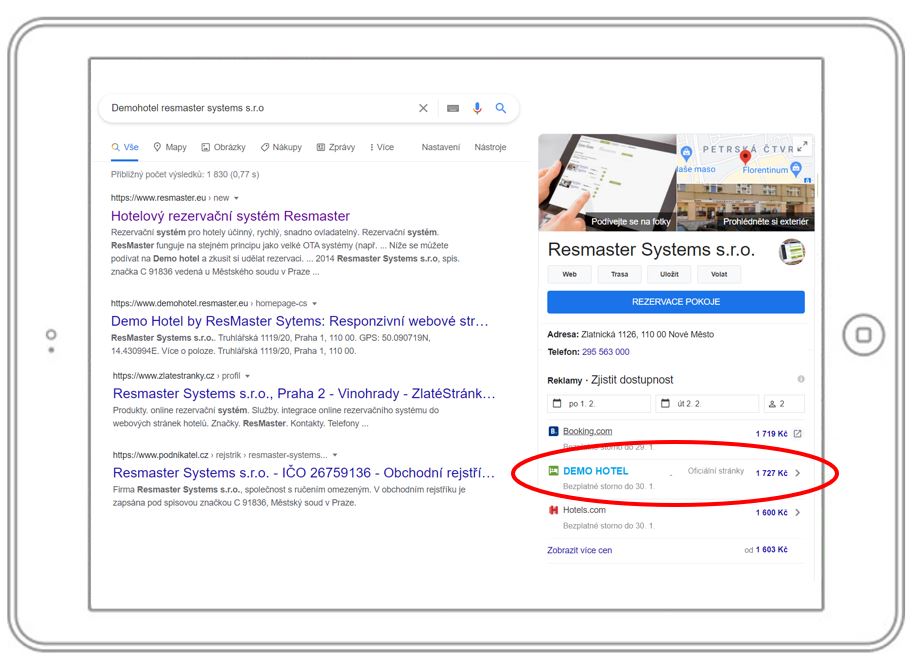This screenshot has width=914, height=659.
Task: Open the Booking.com price offer link
Action: [588, 431]
